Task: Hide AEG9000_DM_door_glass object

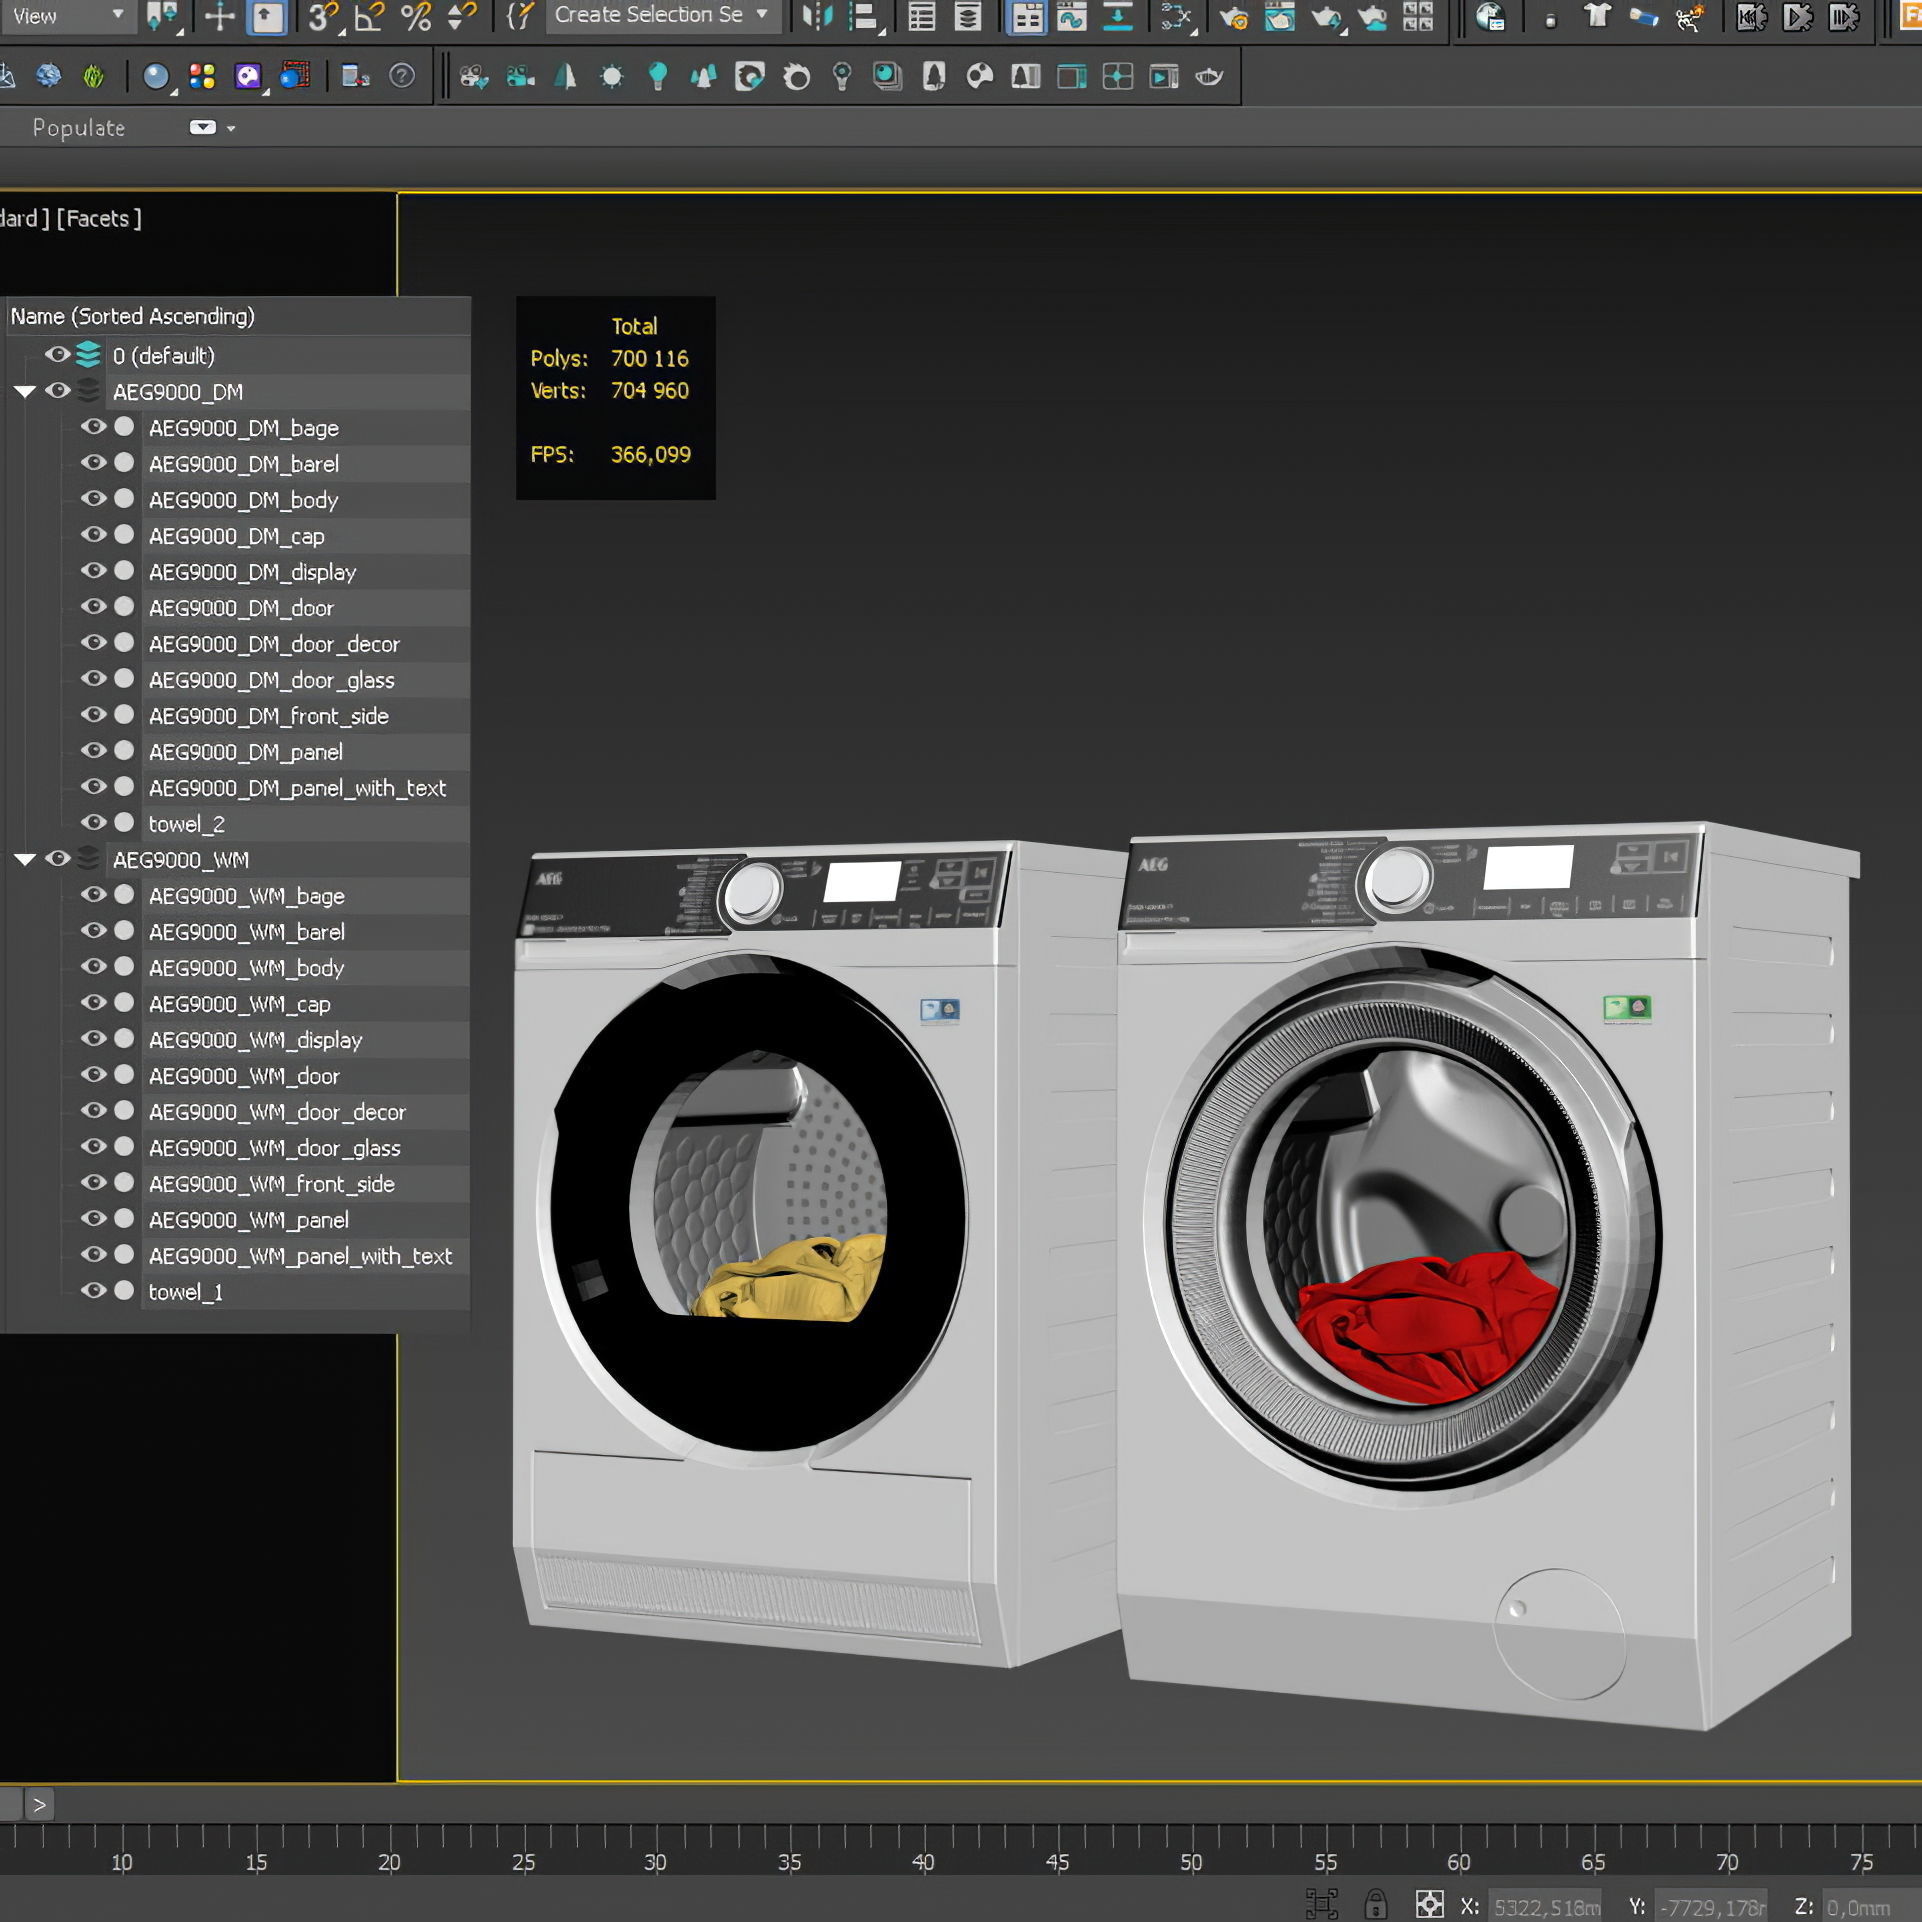Action: 93,679
